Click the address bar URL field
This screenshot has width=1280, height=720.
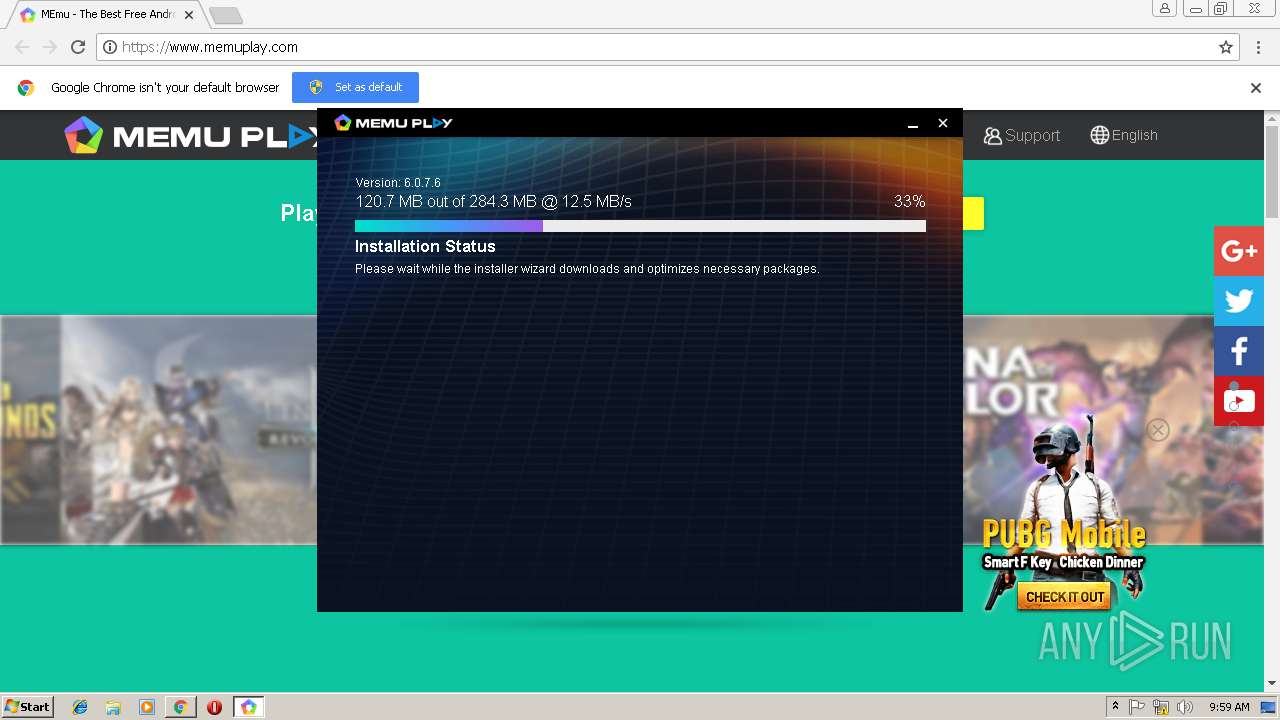tap(668, 47)
